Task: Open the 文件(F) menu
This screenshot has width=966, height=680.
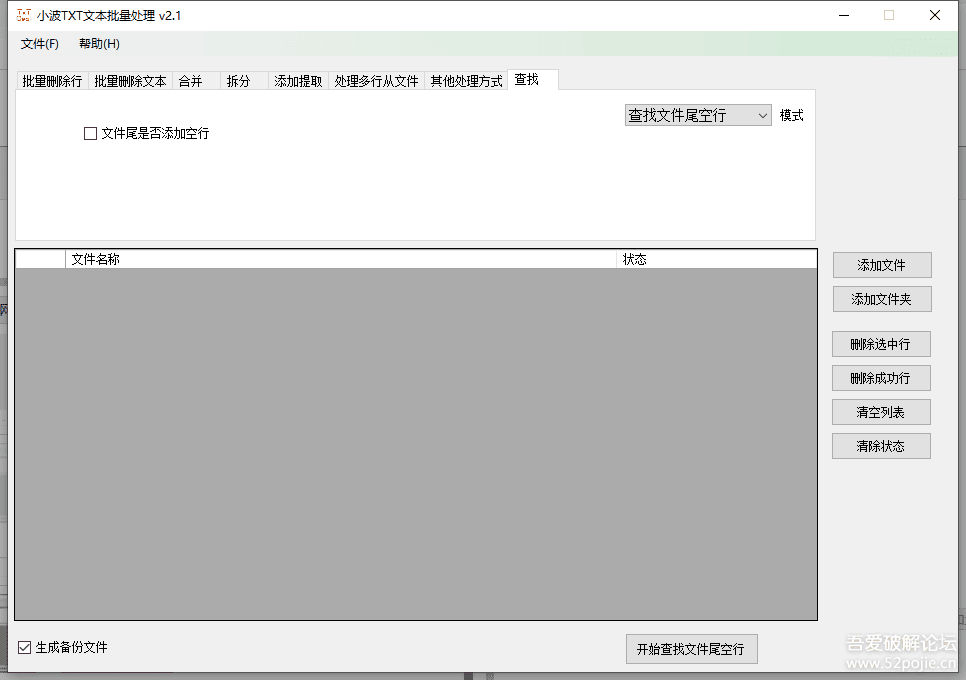Action: coord(38,44)
